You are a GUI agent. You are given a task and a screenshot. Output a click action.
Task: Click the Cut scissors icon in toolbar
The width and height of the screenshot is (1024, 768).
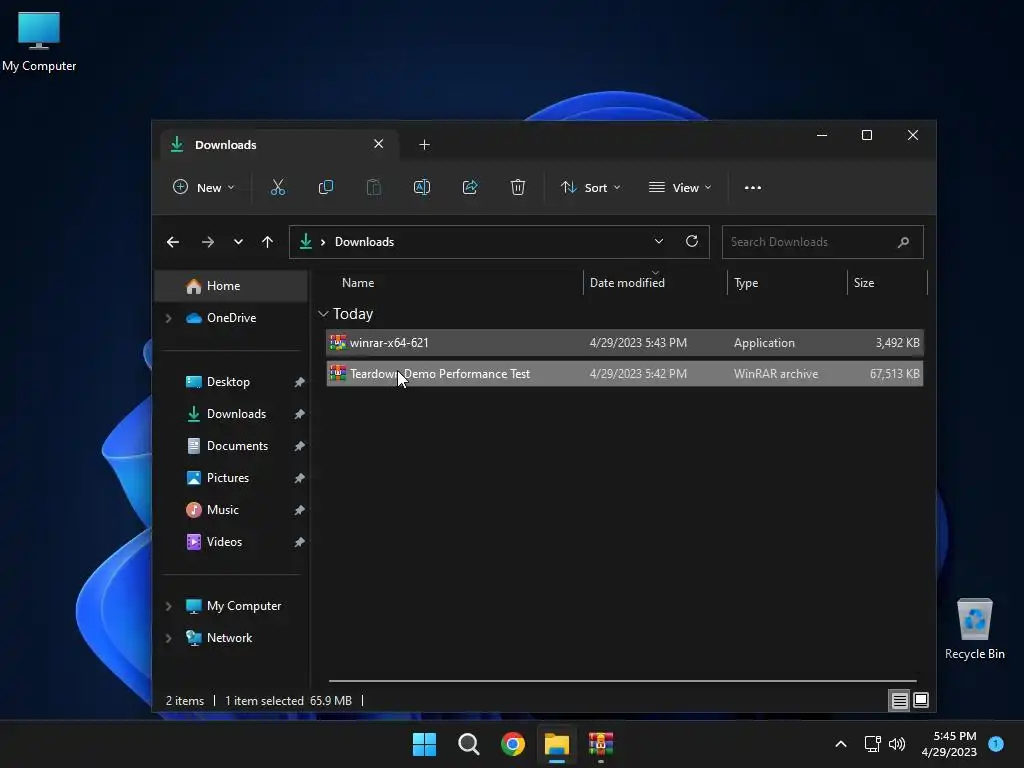278,187
